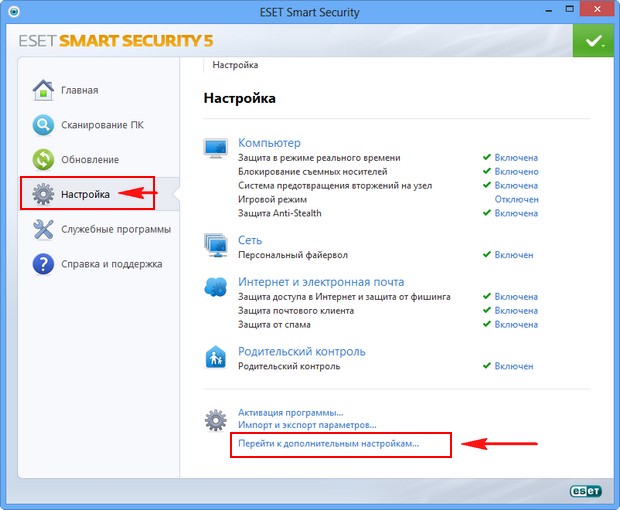Click the Настройка breadcrumb at top
The height and width of the screenshot is (510, 620).
(235, 65)
